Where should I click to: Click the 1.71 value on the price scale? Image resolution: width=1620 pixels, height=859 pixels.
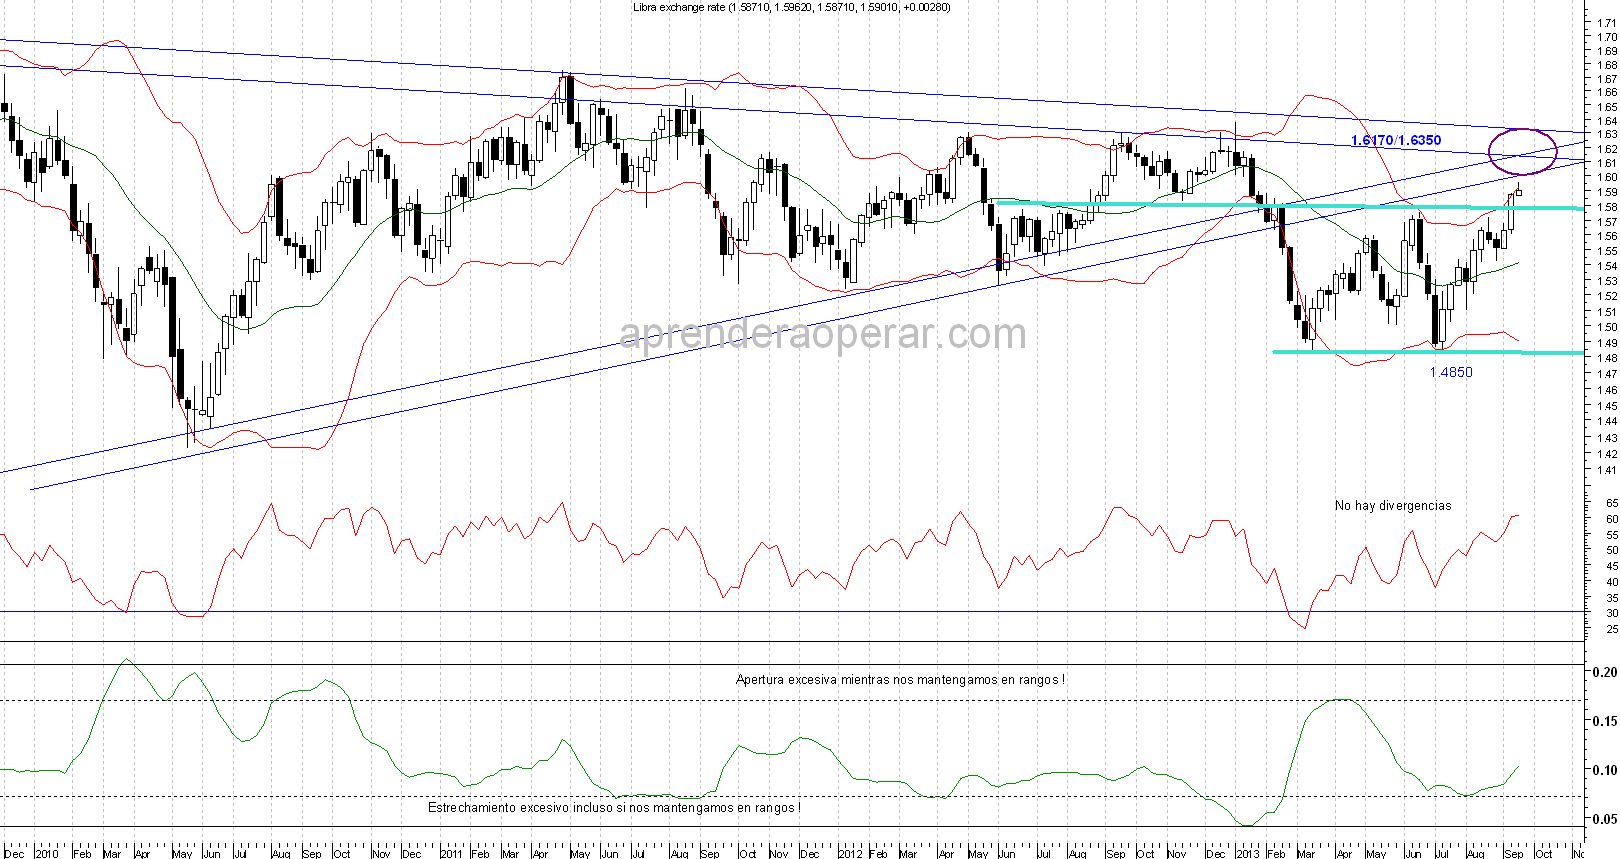1607,22
